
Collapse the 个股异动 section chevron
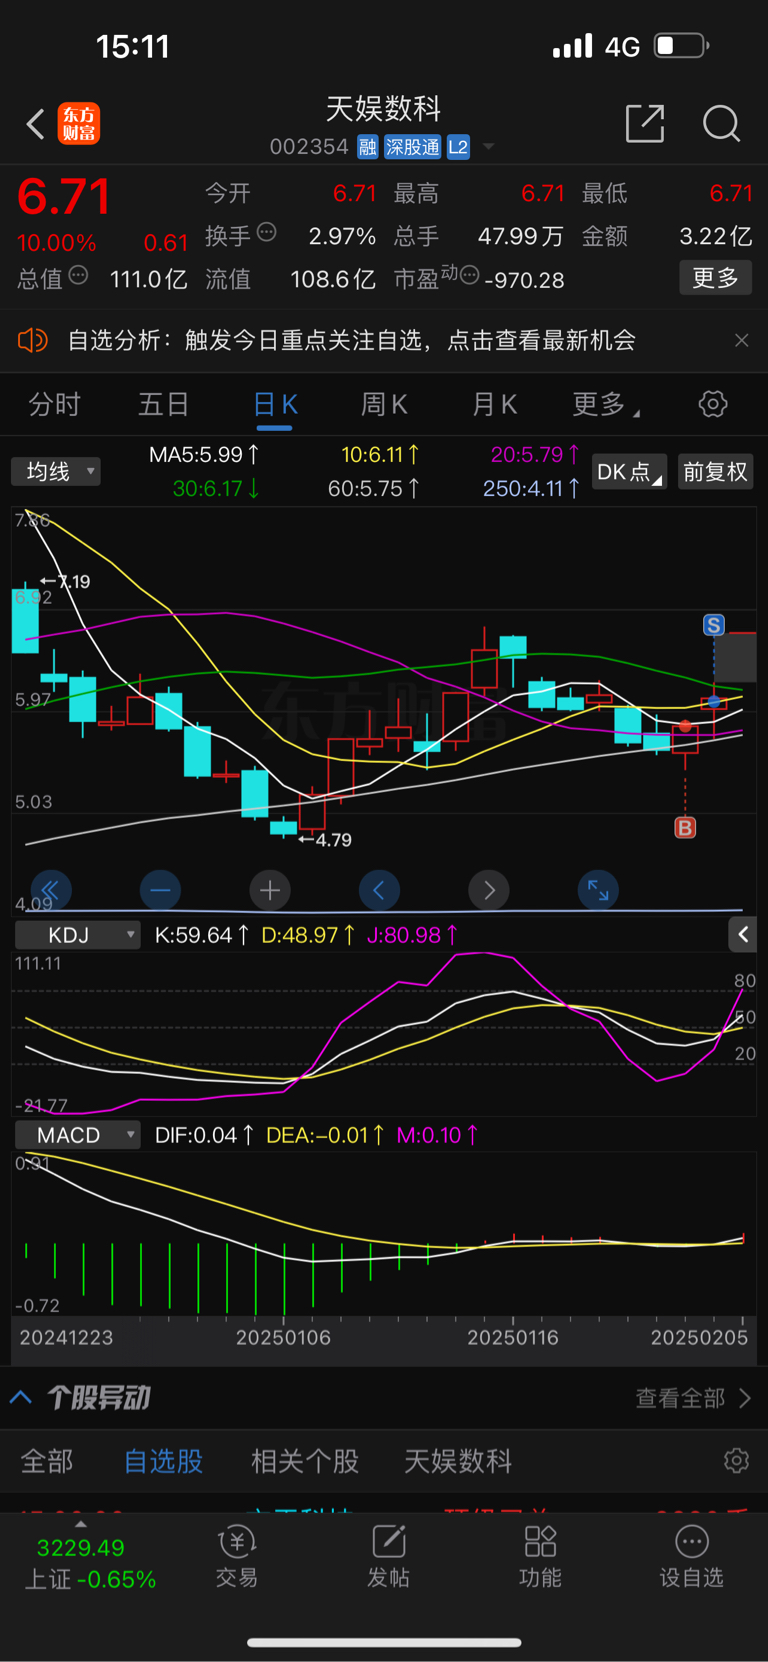click(x=21, y=1397)
